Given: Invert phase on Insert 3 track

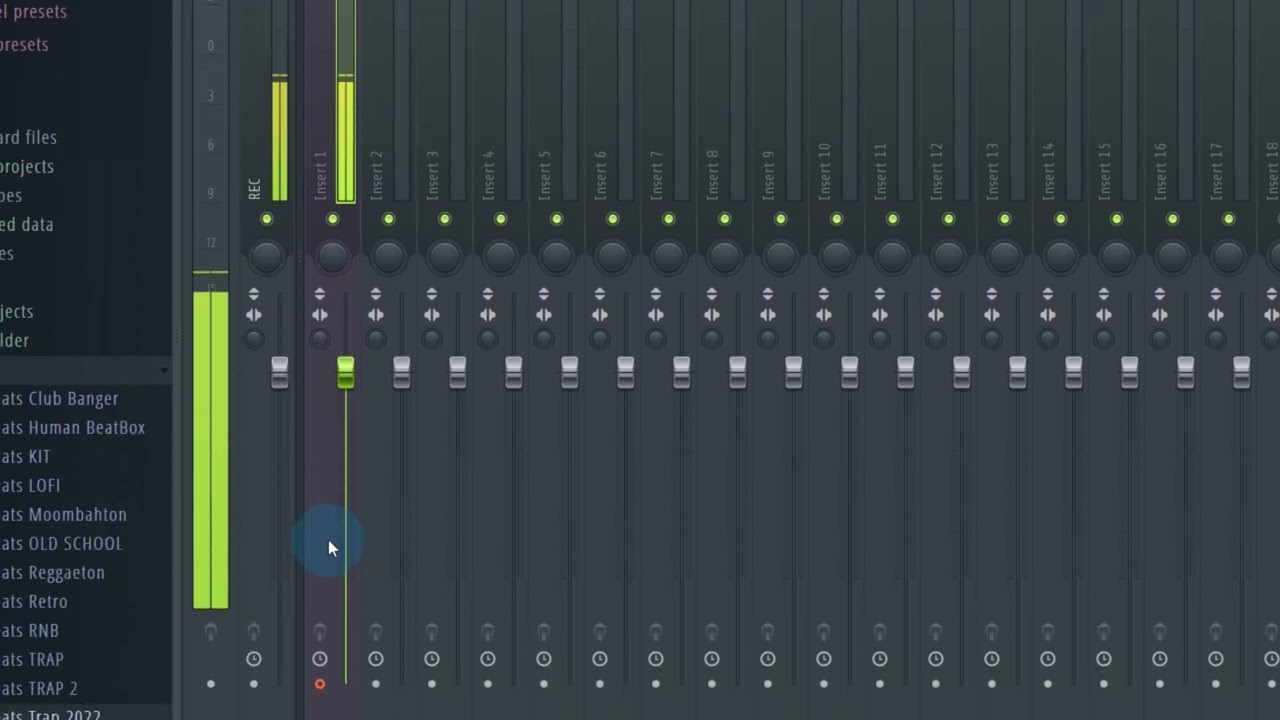Looking at the screenshot, I should click(x=432, y=294).
